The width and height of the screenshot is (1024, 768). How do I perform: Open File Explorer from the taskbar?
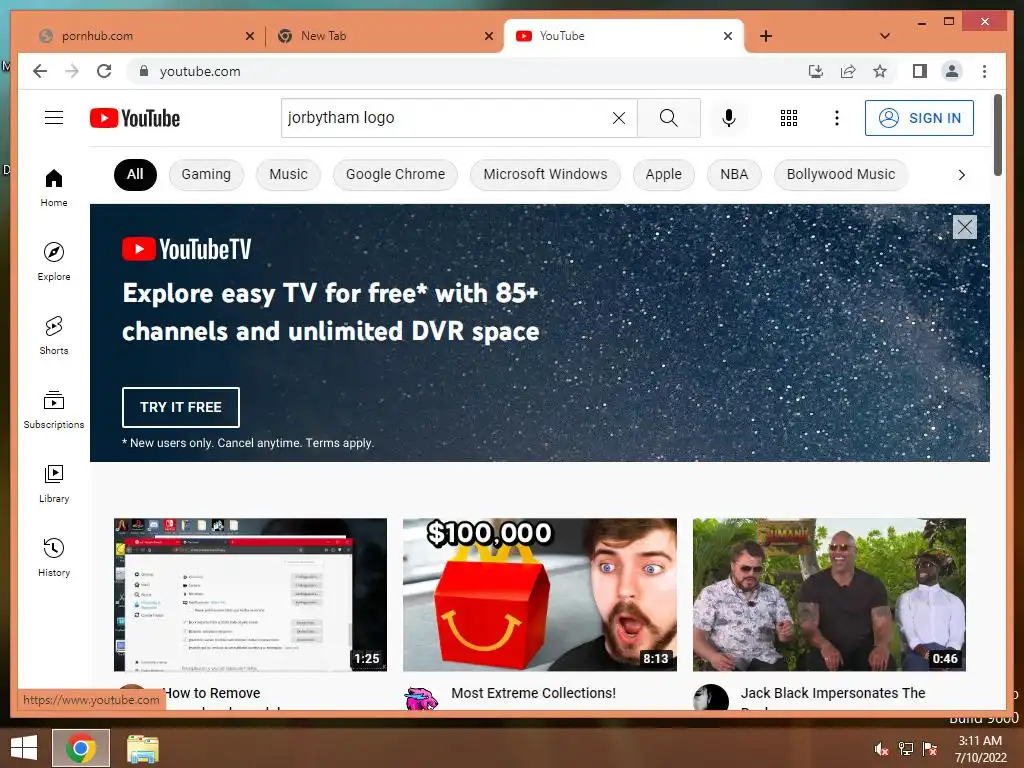pyautogui.click(x=142, y=748)
